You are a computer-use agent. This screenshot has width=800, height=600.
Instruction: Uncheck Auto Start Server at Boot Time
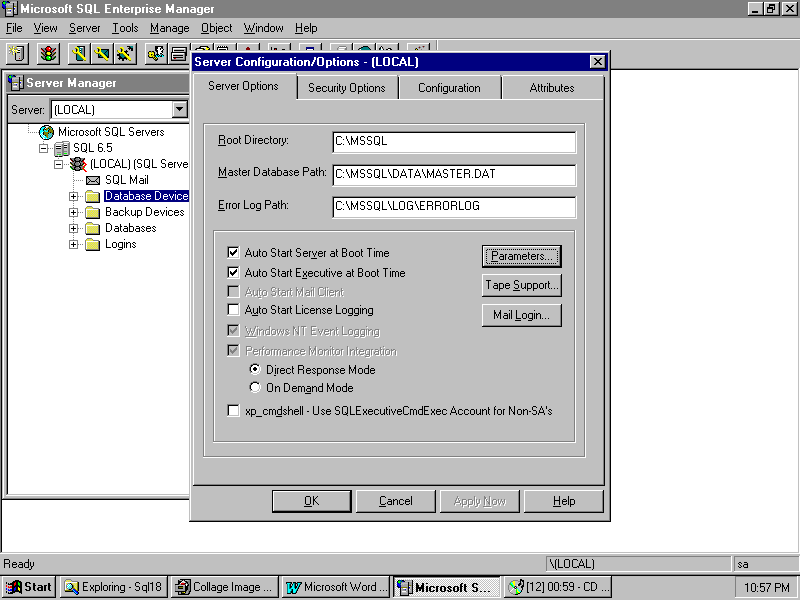pos(234,253)
